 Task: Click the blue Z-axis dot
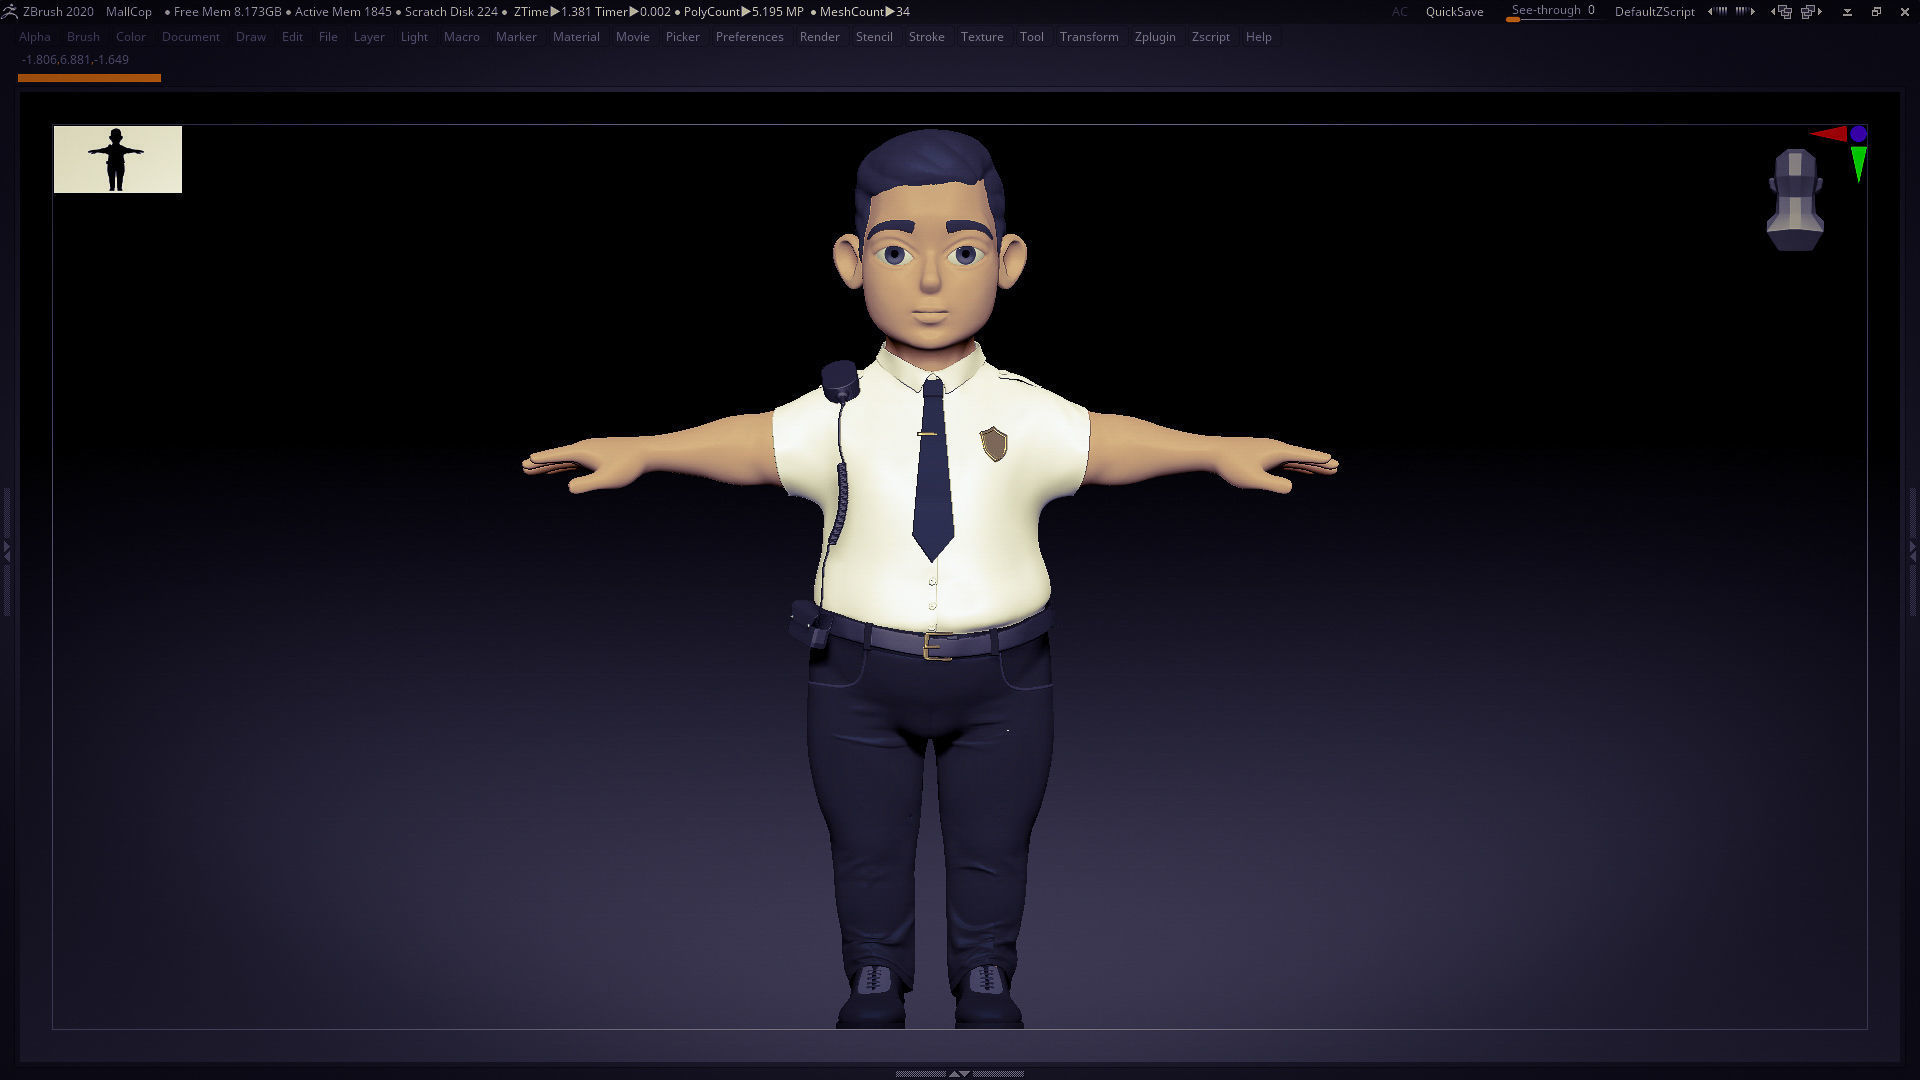pos(1859,133)
